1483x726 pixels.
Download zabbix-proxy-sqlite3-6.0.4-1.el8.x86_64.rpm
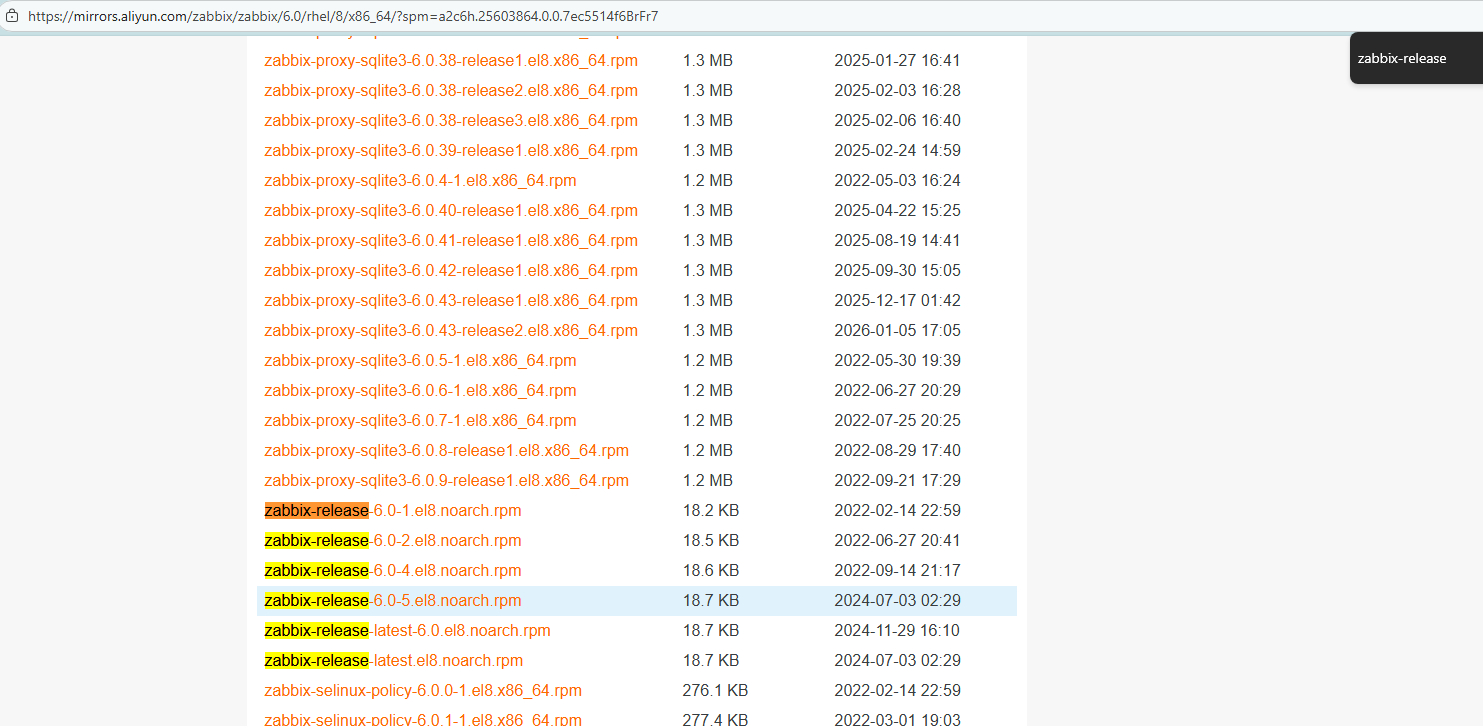pos(420,181)
